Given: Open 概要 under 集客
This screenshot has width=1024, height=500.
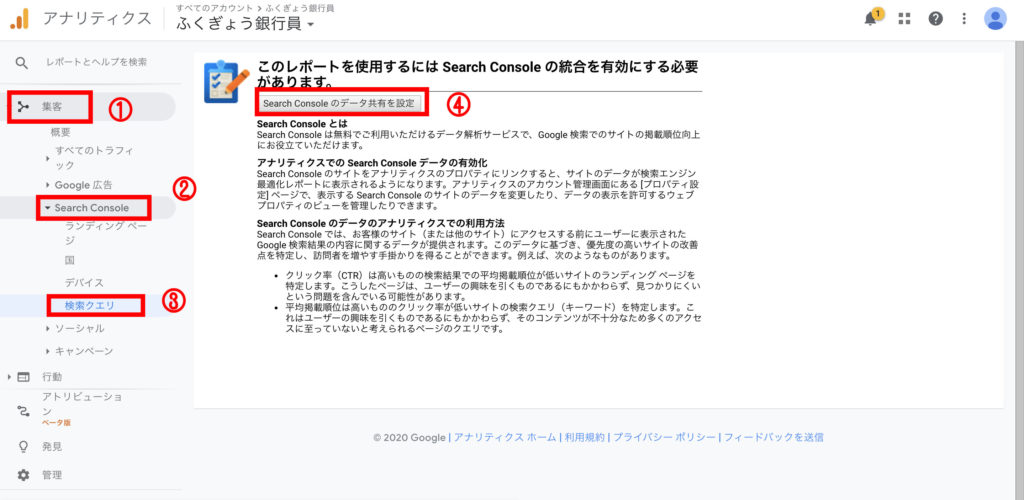Looking at the screenshot, I should (x=61, y=133).
